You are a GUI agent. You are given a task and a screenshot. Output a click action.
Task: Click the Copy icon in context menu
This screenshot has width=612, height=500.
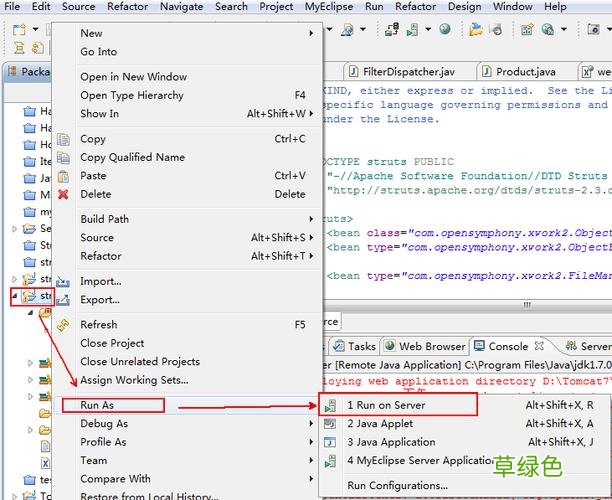pos(63,139)
